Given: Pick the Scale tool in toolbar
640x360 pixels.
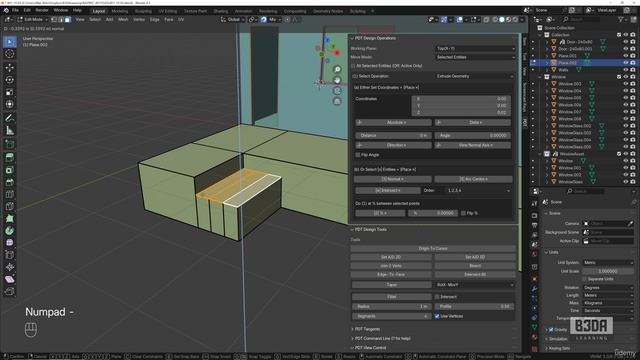Looking at the screenshot, I should tap(10, 92).
